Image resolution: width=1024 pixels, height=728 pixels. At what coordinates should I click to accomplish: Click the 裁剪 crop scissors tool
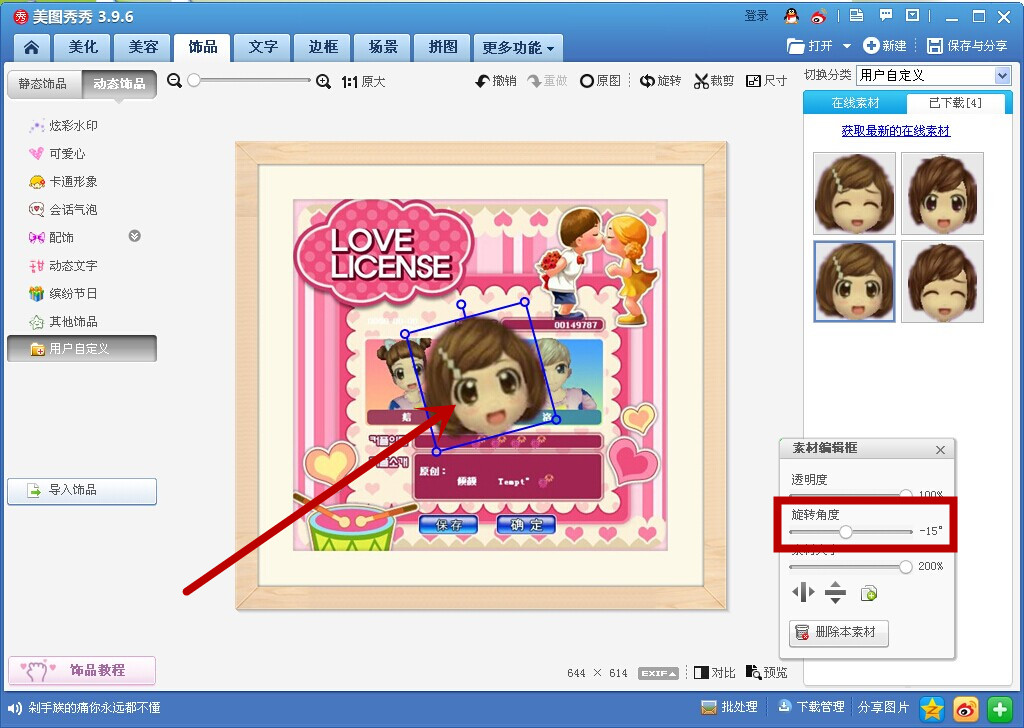coord(714,80)
